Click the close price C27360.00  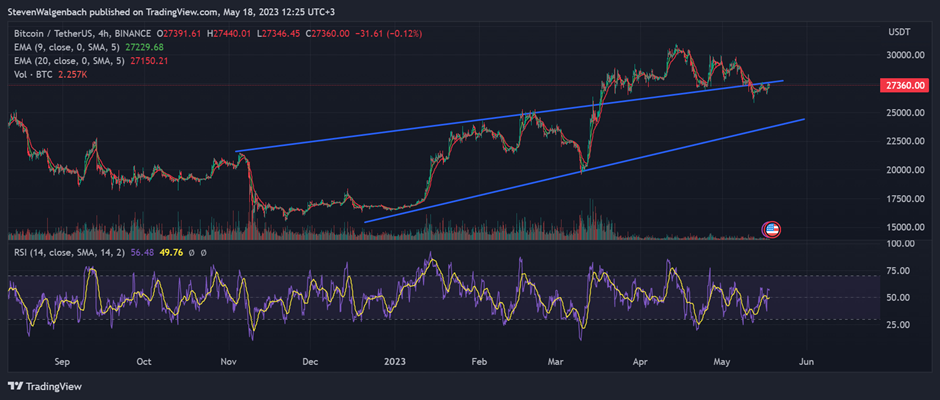pyautogui.click(x=327, y=34)
